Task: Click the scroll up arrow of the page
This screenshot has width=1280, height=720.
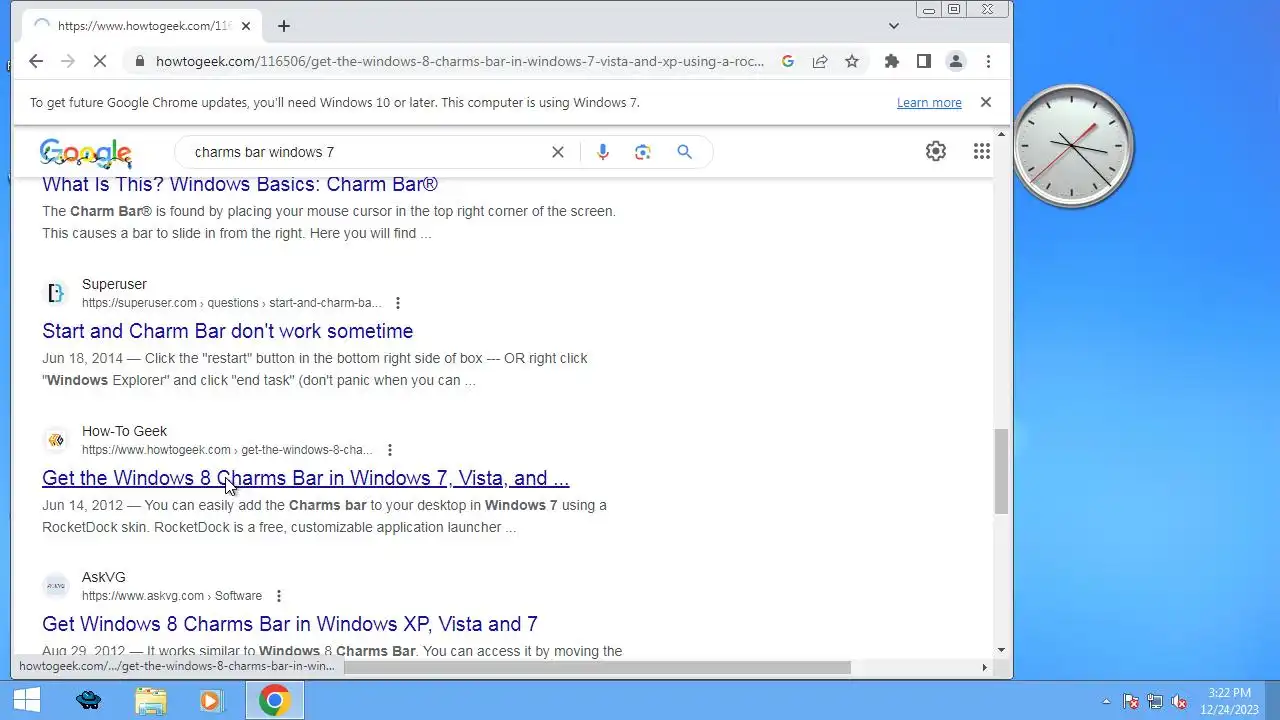Action: (1001, 135)
